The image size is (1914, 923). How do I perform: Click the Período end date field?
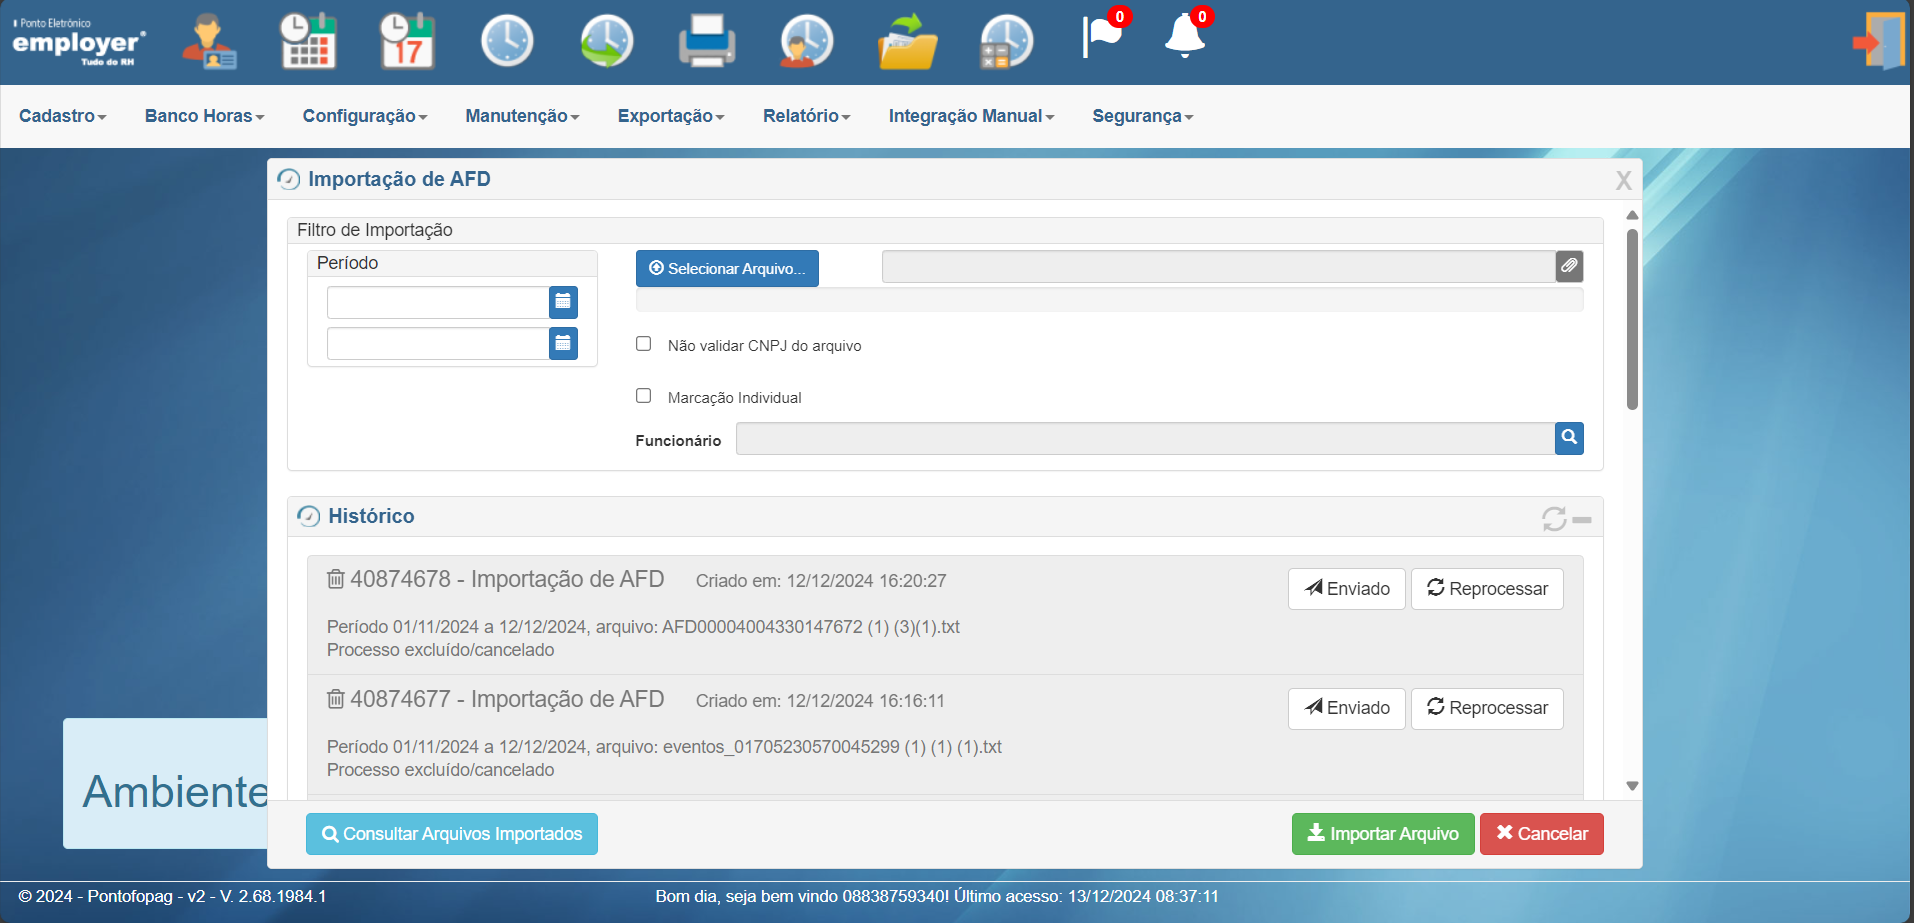pyautogui.click(x=438, y=343)
